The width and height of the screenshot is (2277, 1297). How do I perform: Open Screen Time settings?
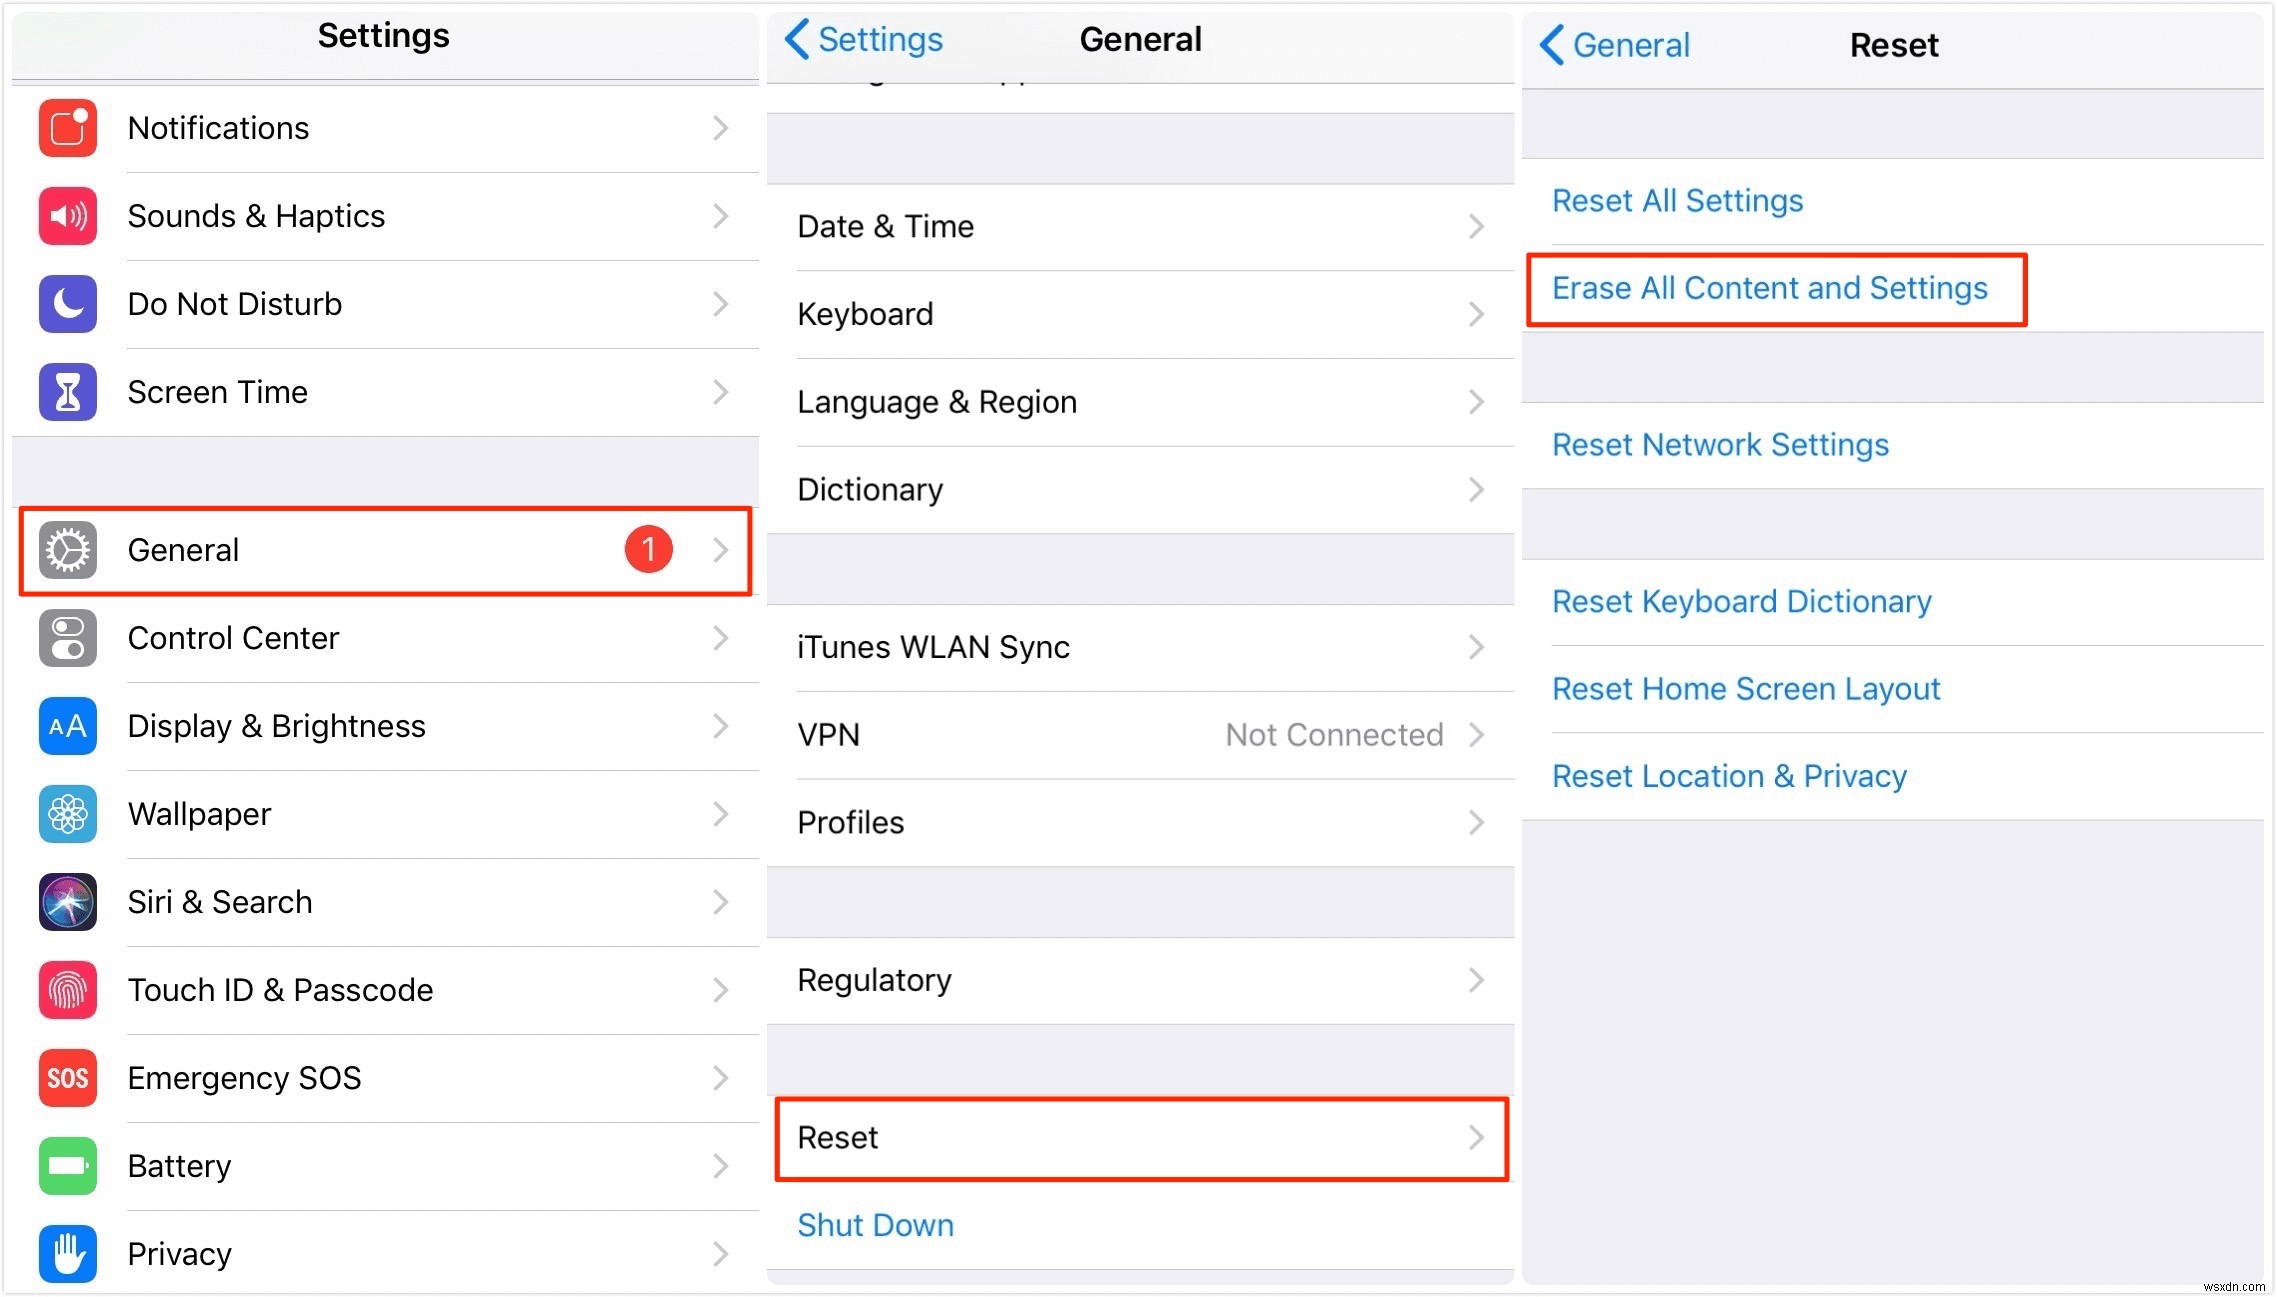(385, 391)
